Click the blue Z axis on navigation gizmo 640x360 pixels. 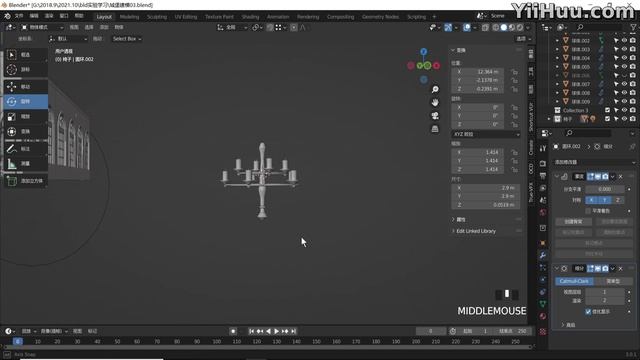point(424,52)
